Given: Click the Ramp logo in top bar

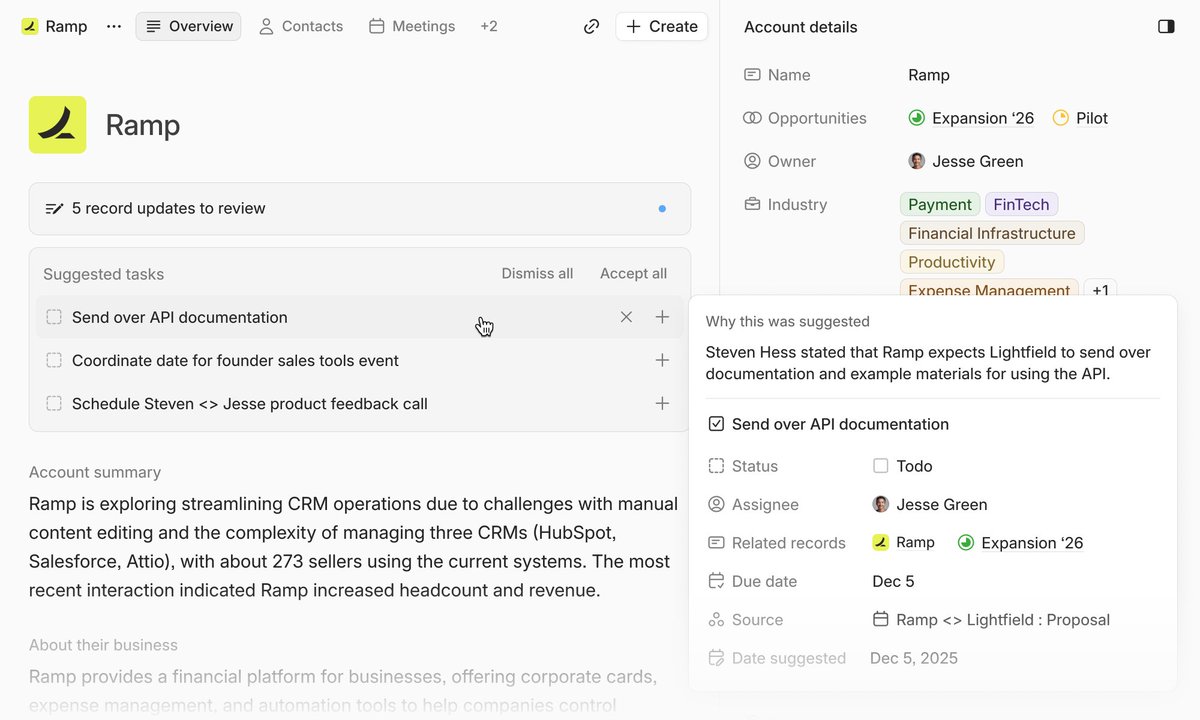Looking at the screenshot, I should [x=30, y=26].
